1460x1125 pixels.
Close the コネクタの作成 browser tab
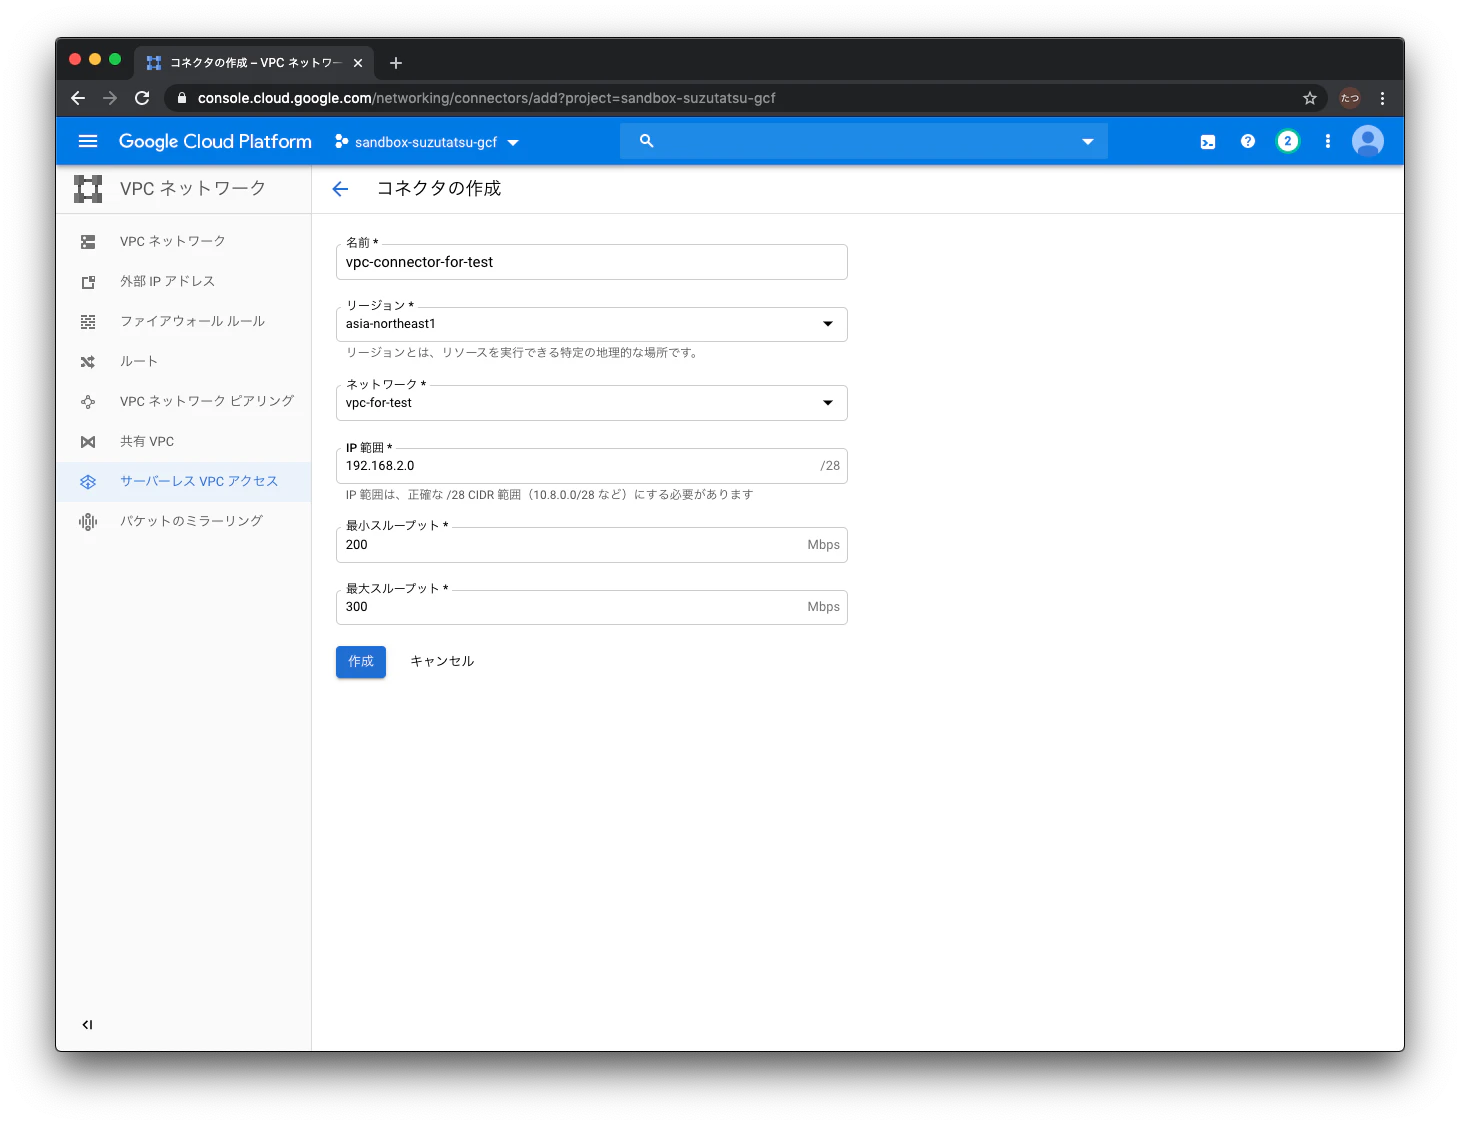click(358, 63)
